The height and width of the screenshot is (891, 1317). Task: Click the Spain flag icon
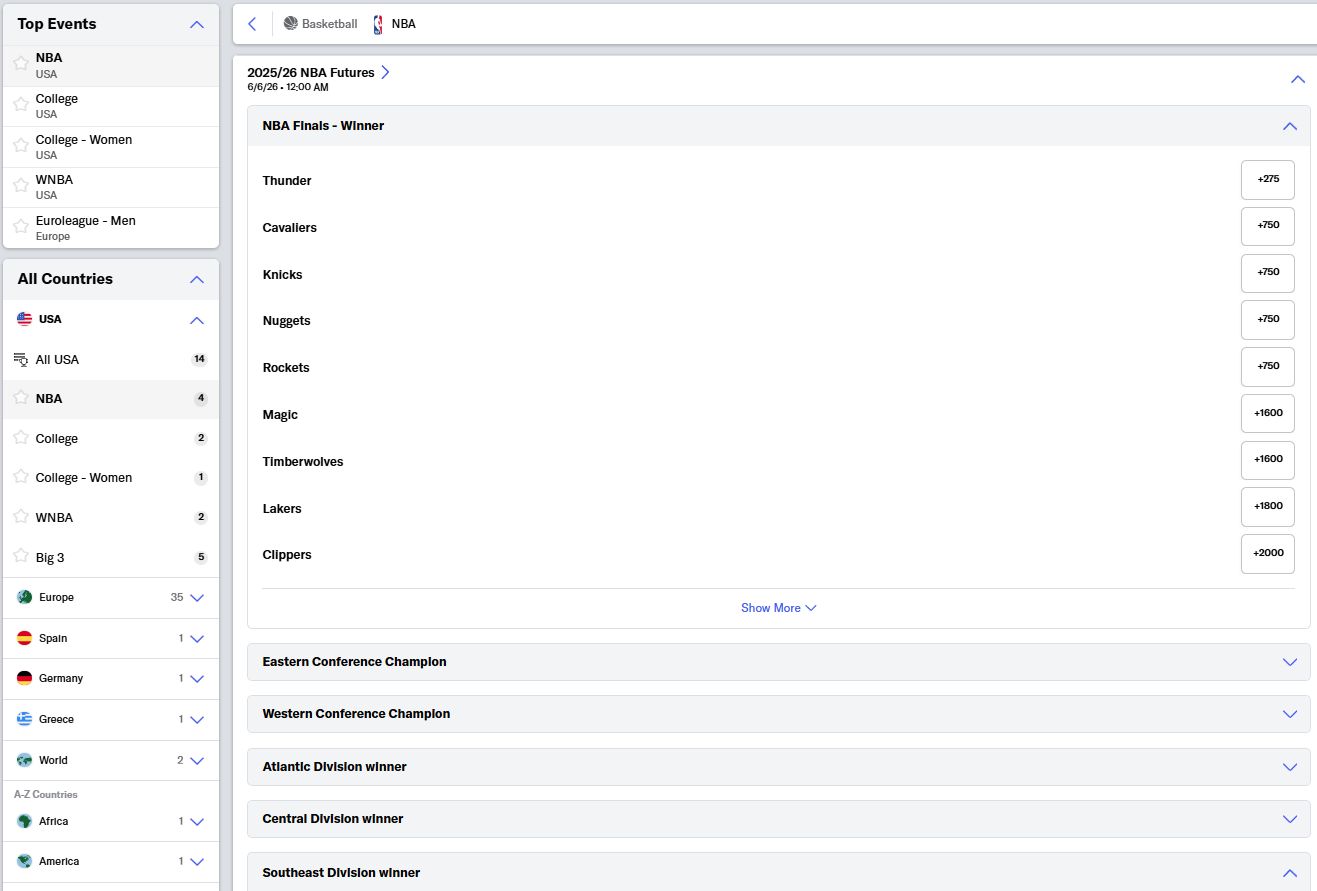pos(25,638)
